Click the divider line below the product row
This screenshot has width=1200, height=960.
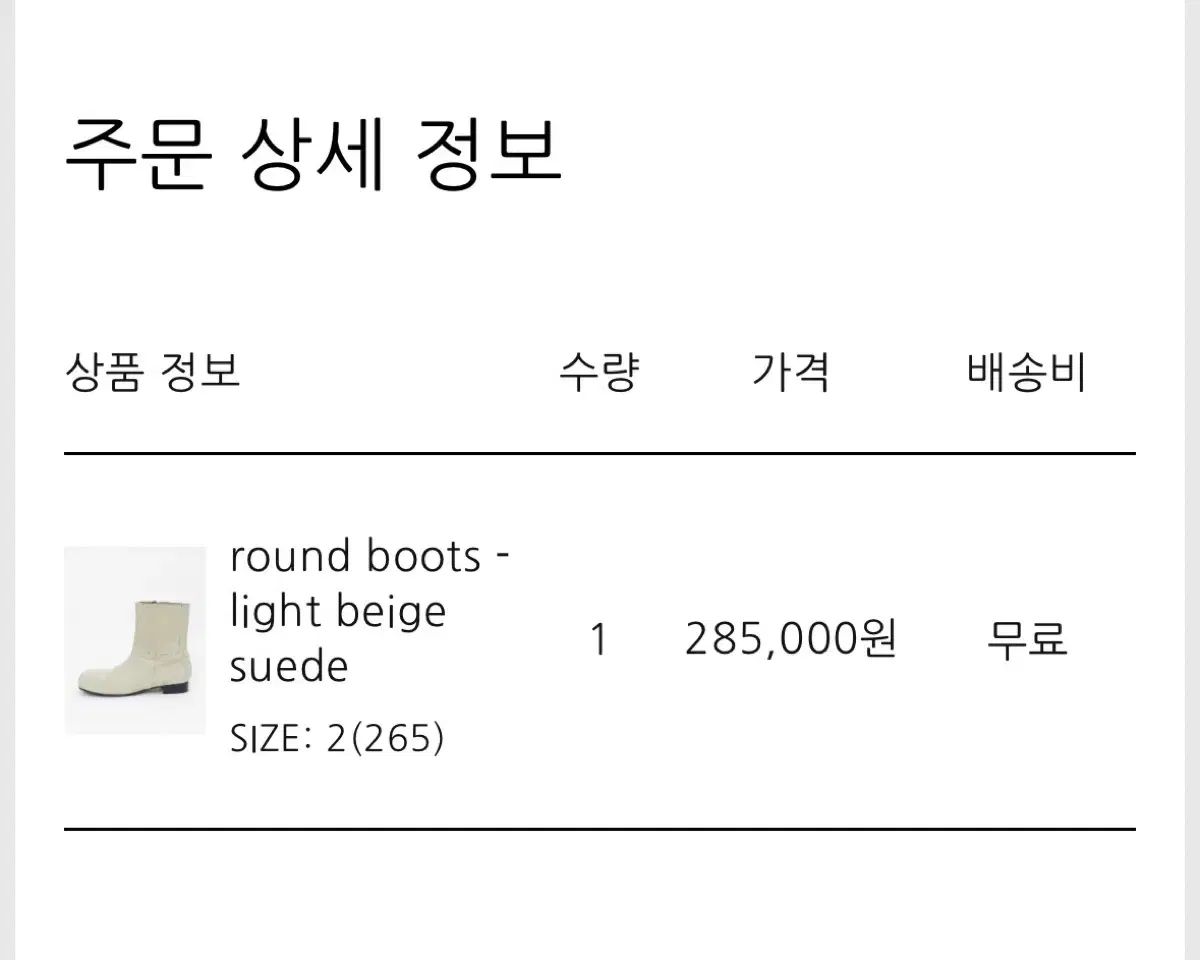click(600, 829)
